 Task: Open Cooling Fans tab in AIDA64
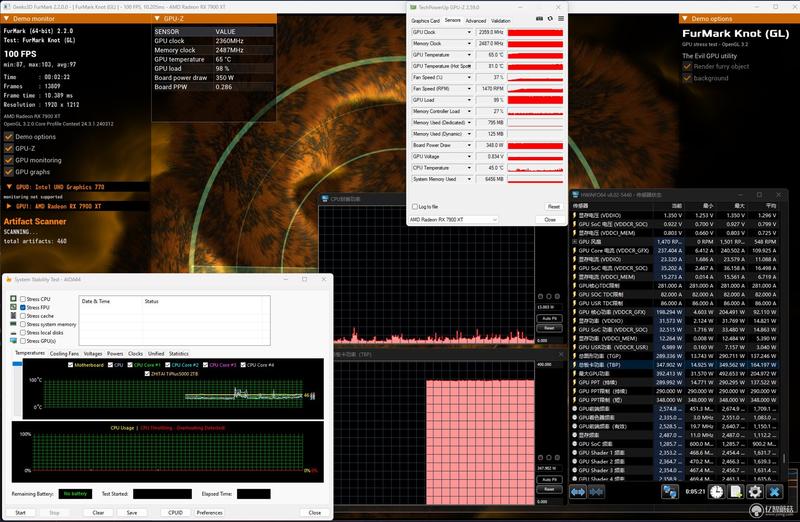coord(64,354)
